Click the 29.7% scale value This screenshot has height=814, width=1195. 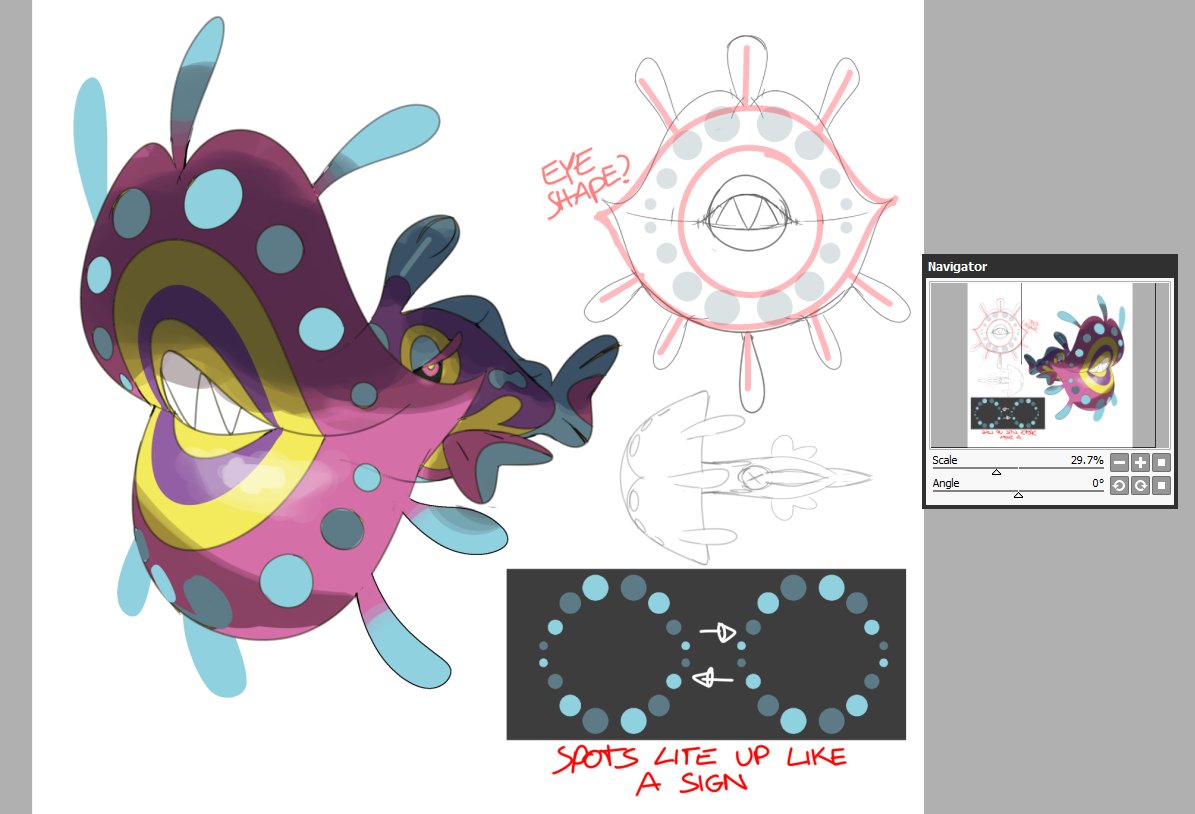(1087, 460)
